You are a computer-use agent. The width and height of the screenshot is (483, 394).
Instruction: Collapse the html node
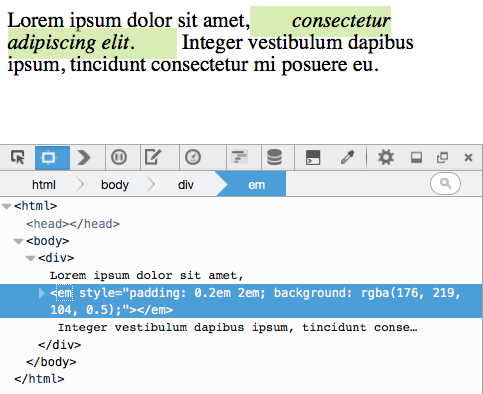pos(7,206)
